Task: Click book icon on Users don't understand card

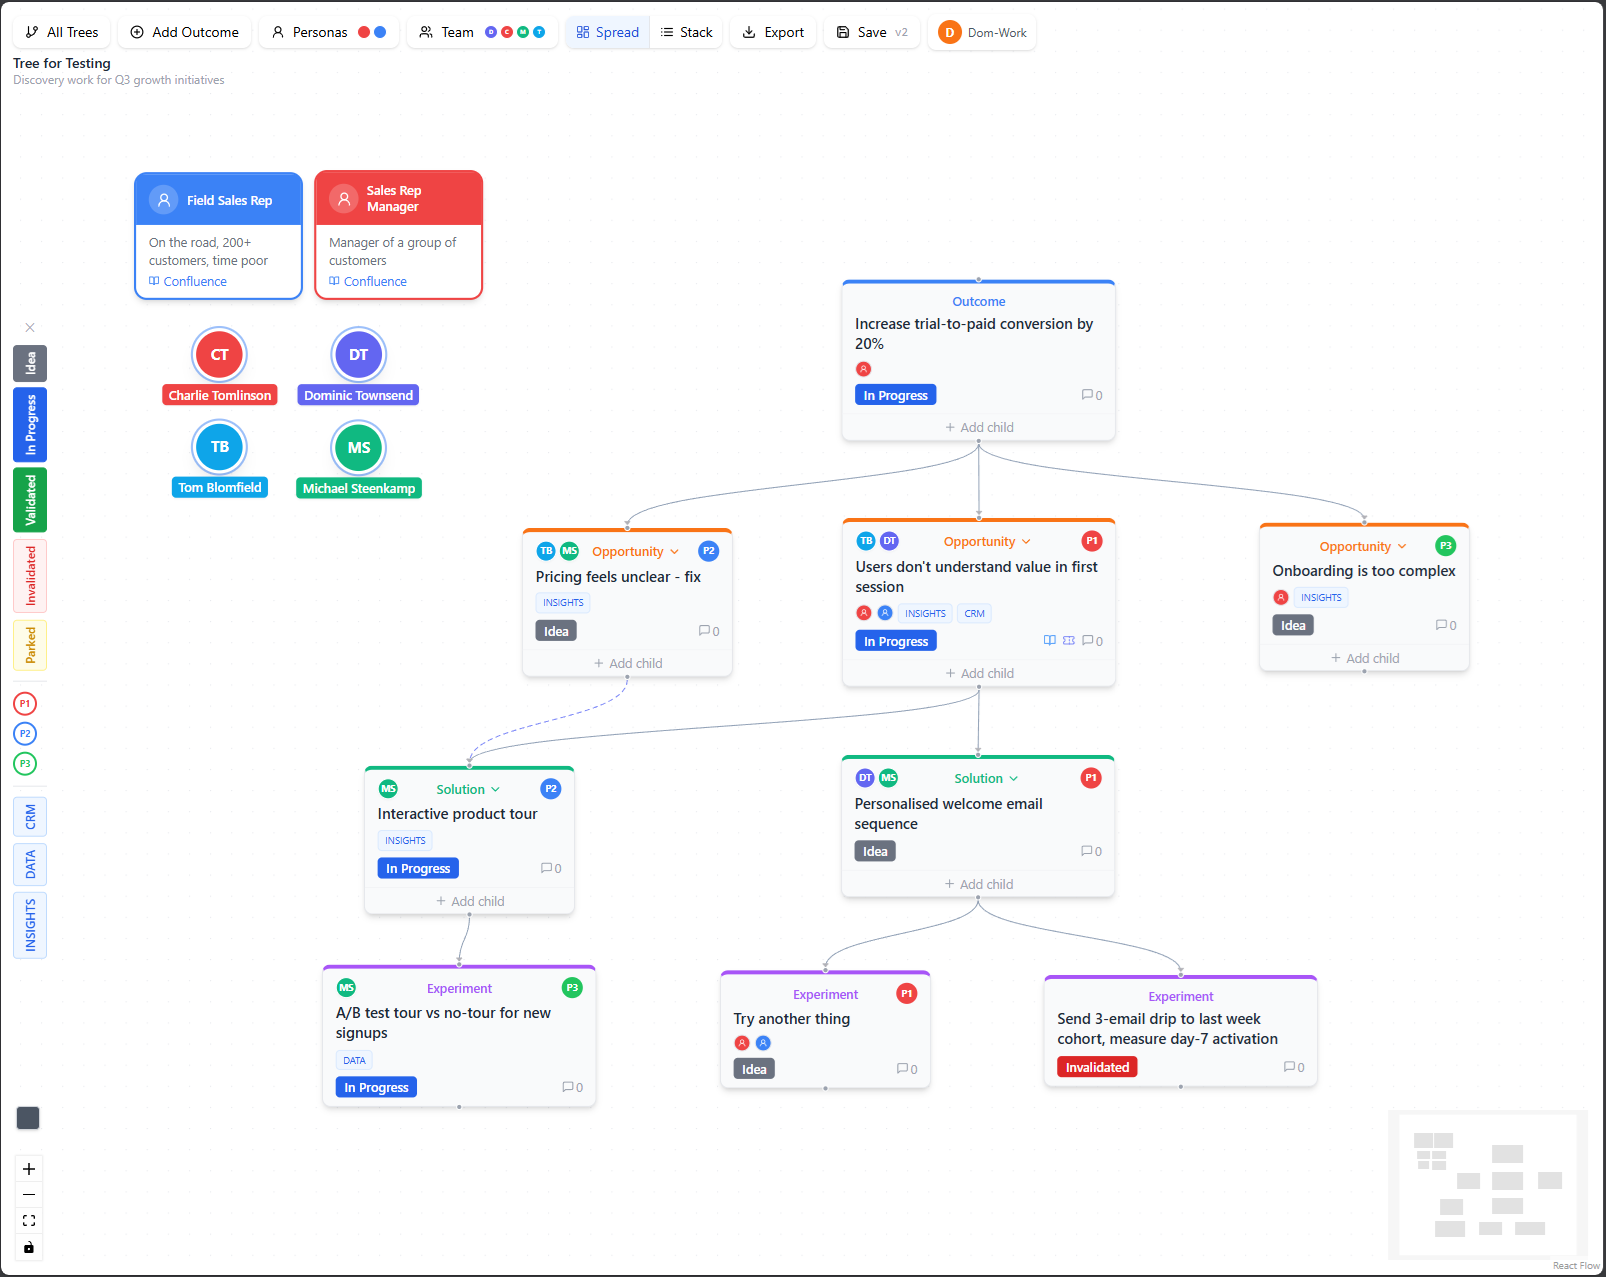Action: point(1050,640)
